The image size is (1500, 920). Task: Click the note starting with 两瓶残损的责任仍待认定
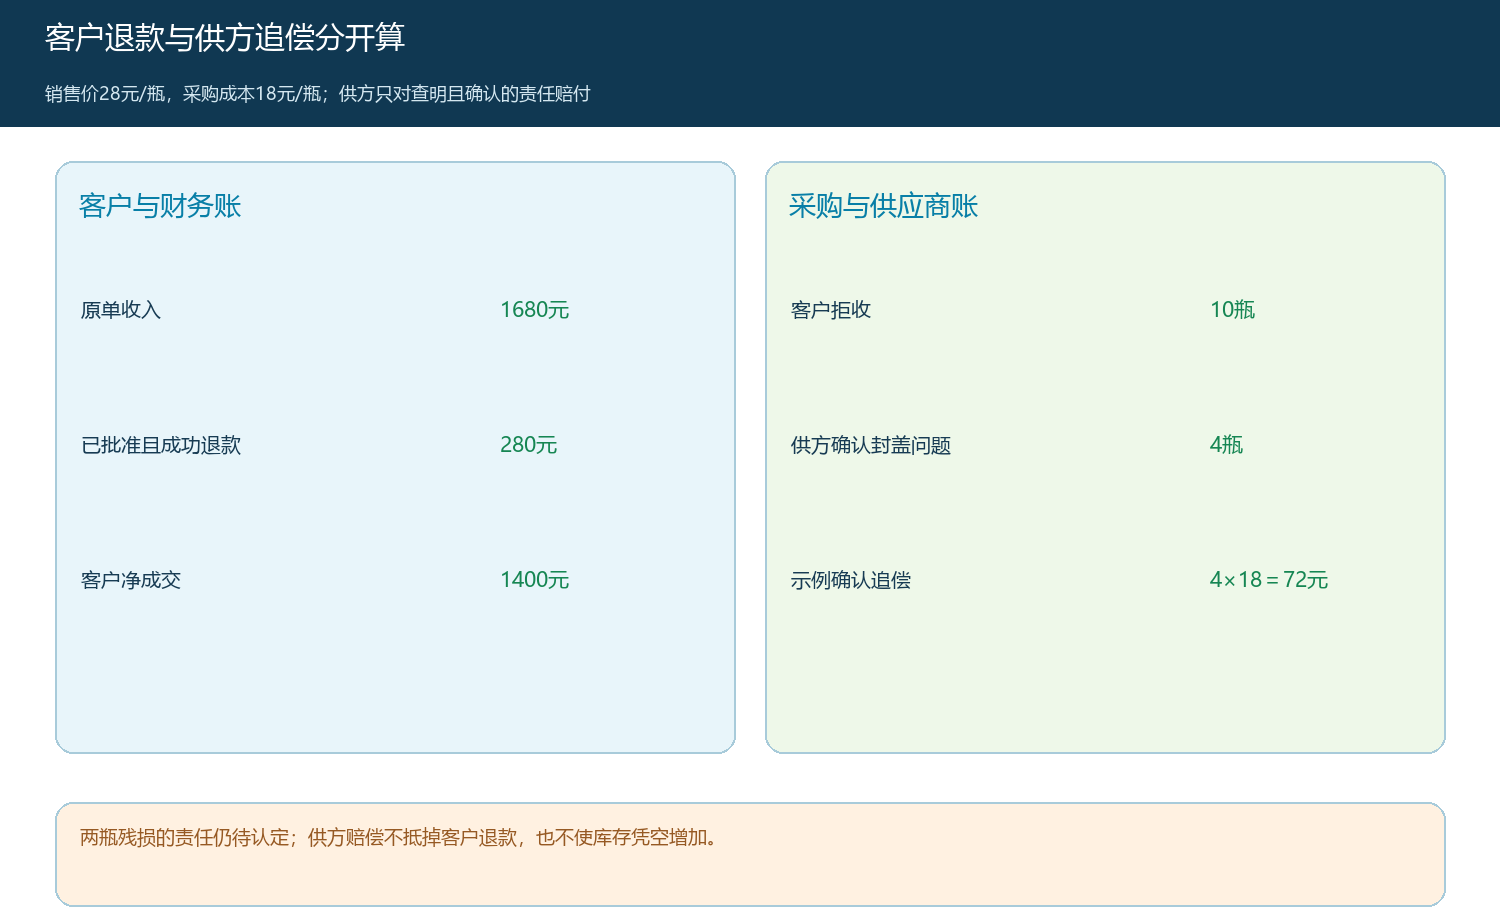tap(400, 838)
